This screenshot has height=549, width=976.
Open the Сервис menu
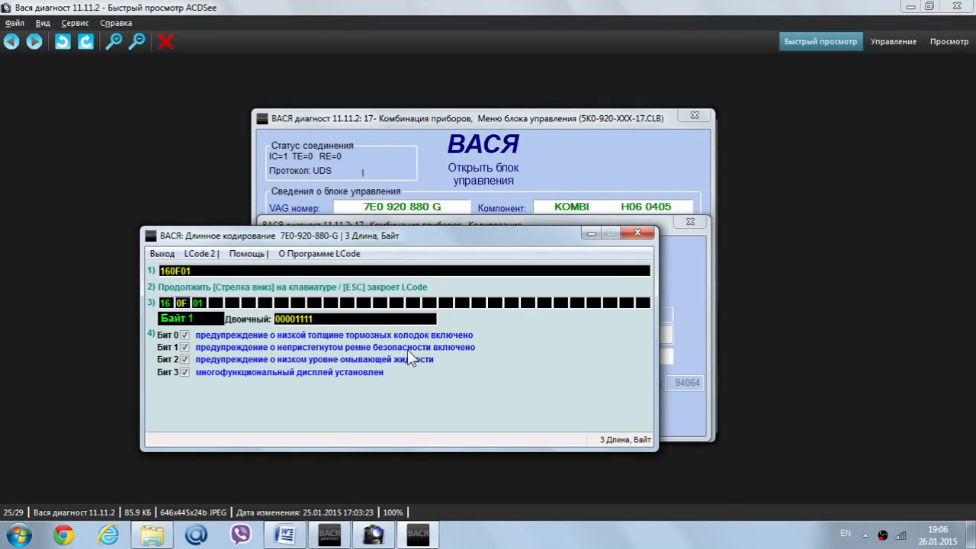coord(75,23)
